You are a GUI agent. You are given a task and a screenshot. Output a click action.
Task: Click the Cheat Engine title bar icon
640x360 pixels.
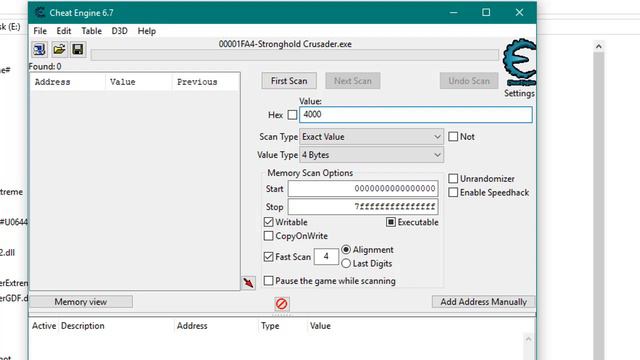click(40, 13)
